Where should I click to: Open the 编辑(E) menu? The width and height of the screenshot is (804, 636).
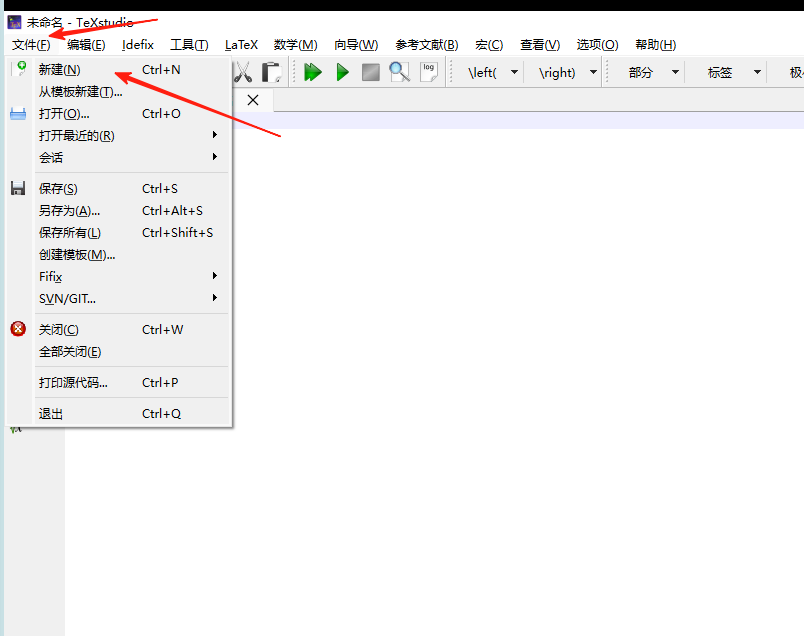pos(86,45)
